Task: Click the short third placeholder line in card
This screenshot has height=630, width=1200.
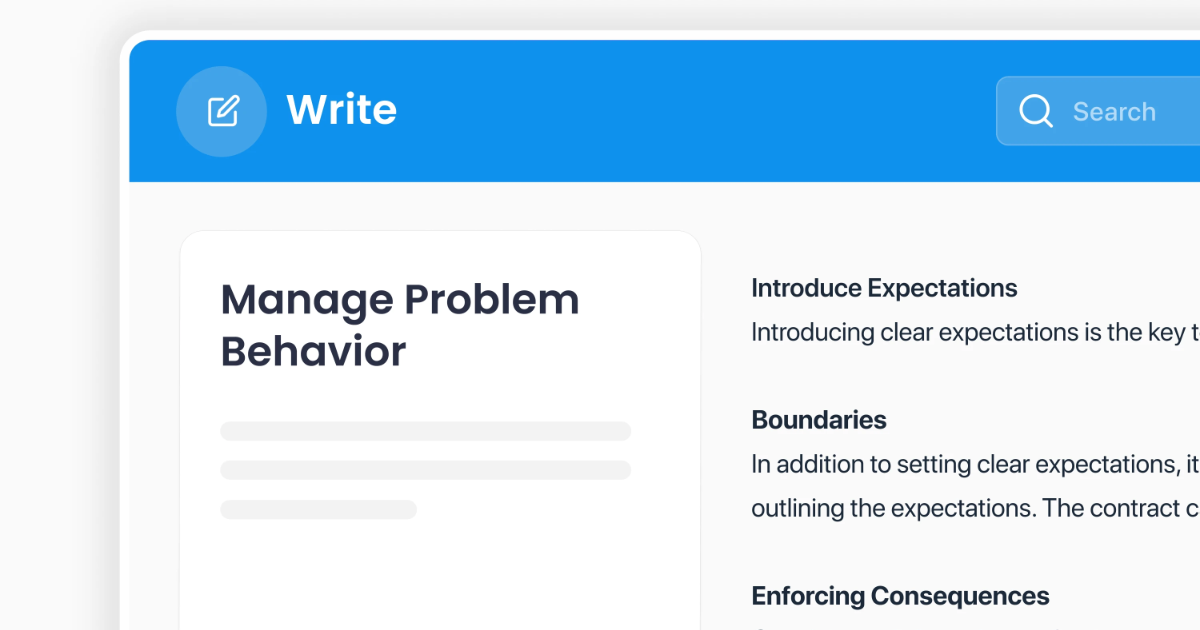Action: 318,509
